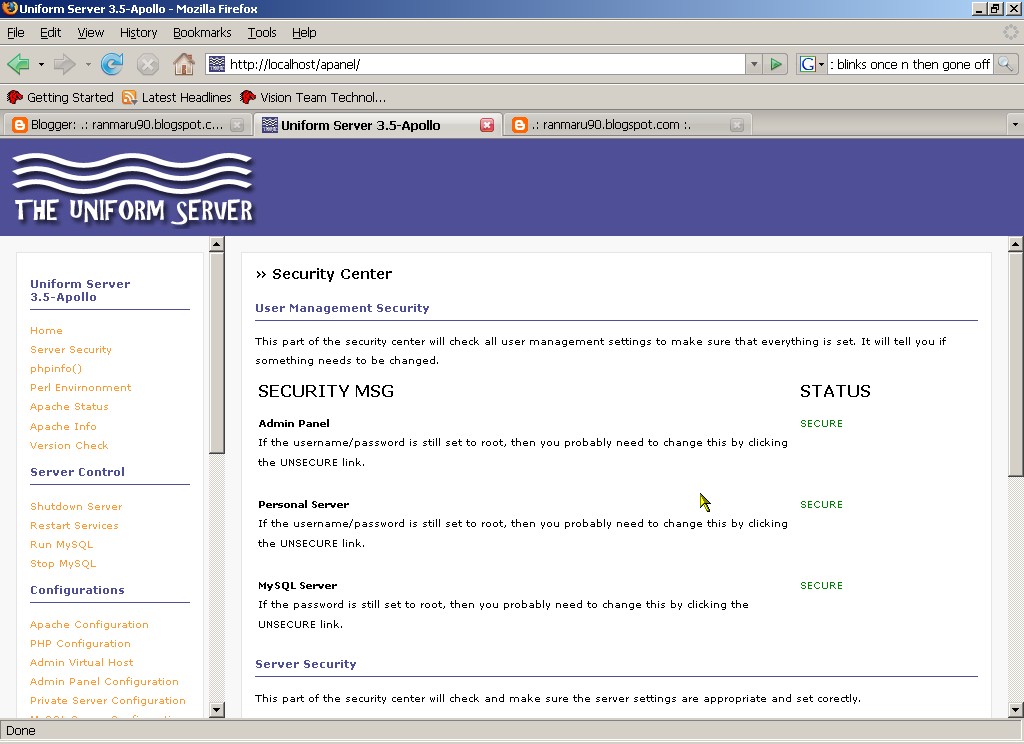
Task: Open the Vision Team Technol... bookmark
Action: 313,97
